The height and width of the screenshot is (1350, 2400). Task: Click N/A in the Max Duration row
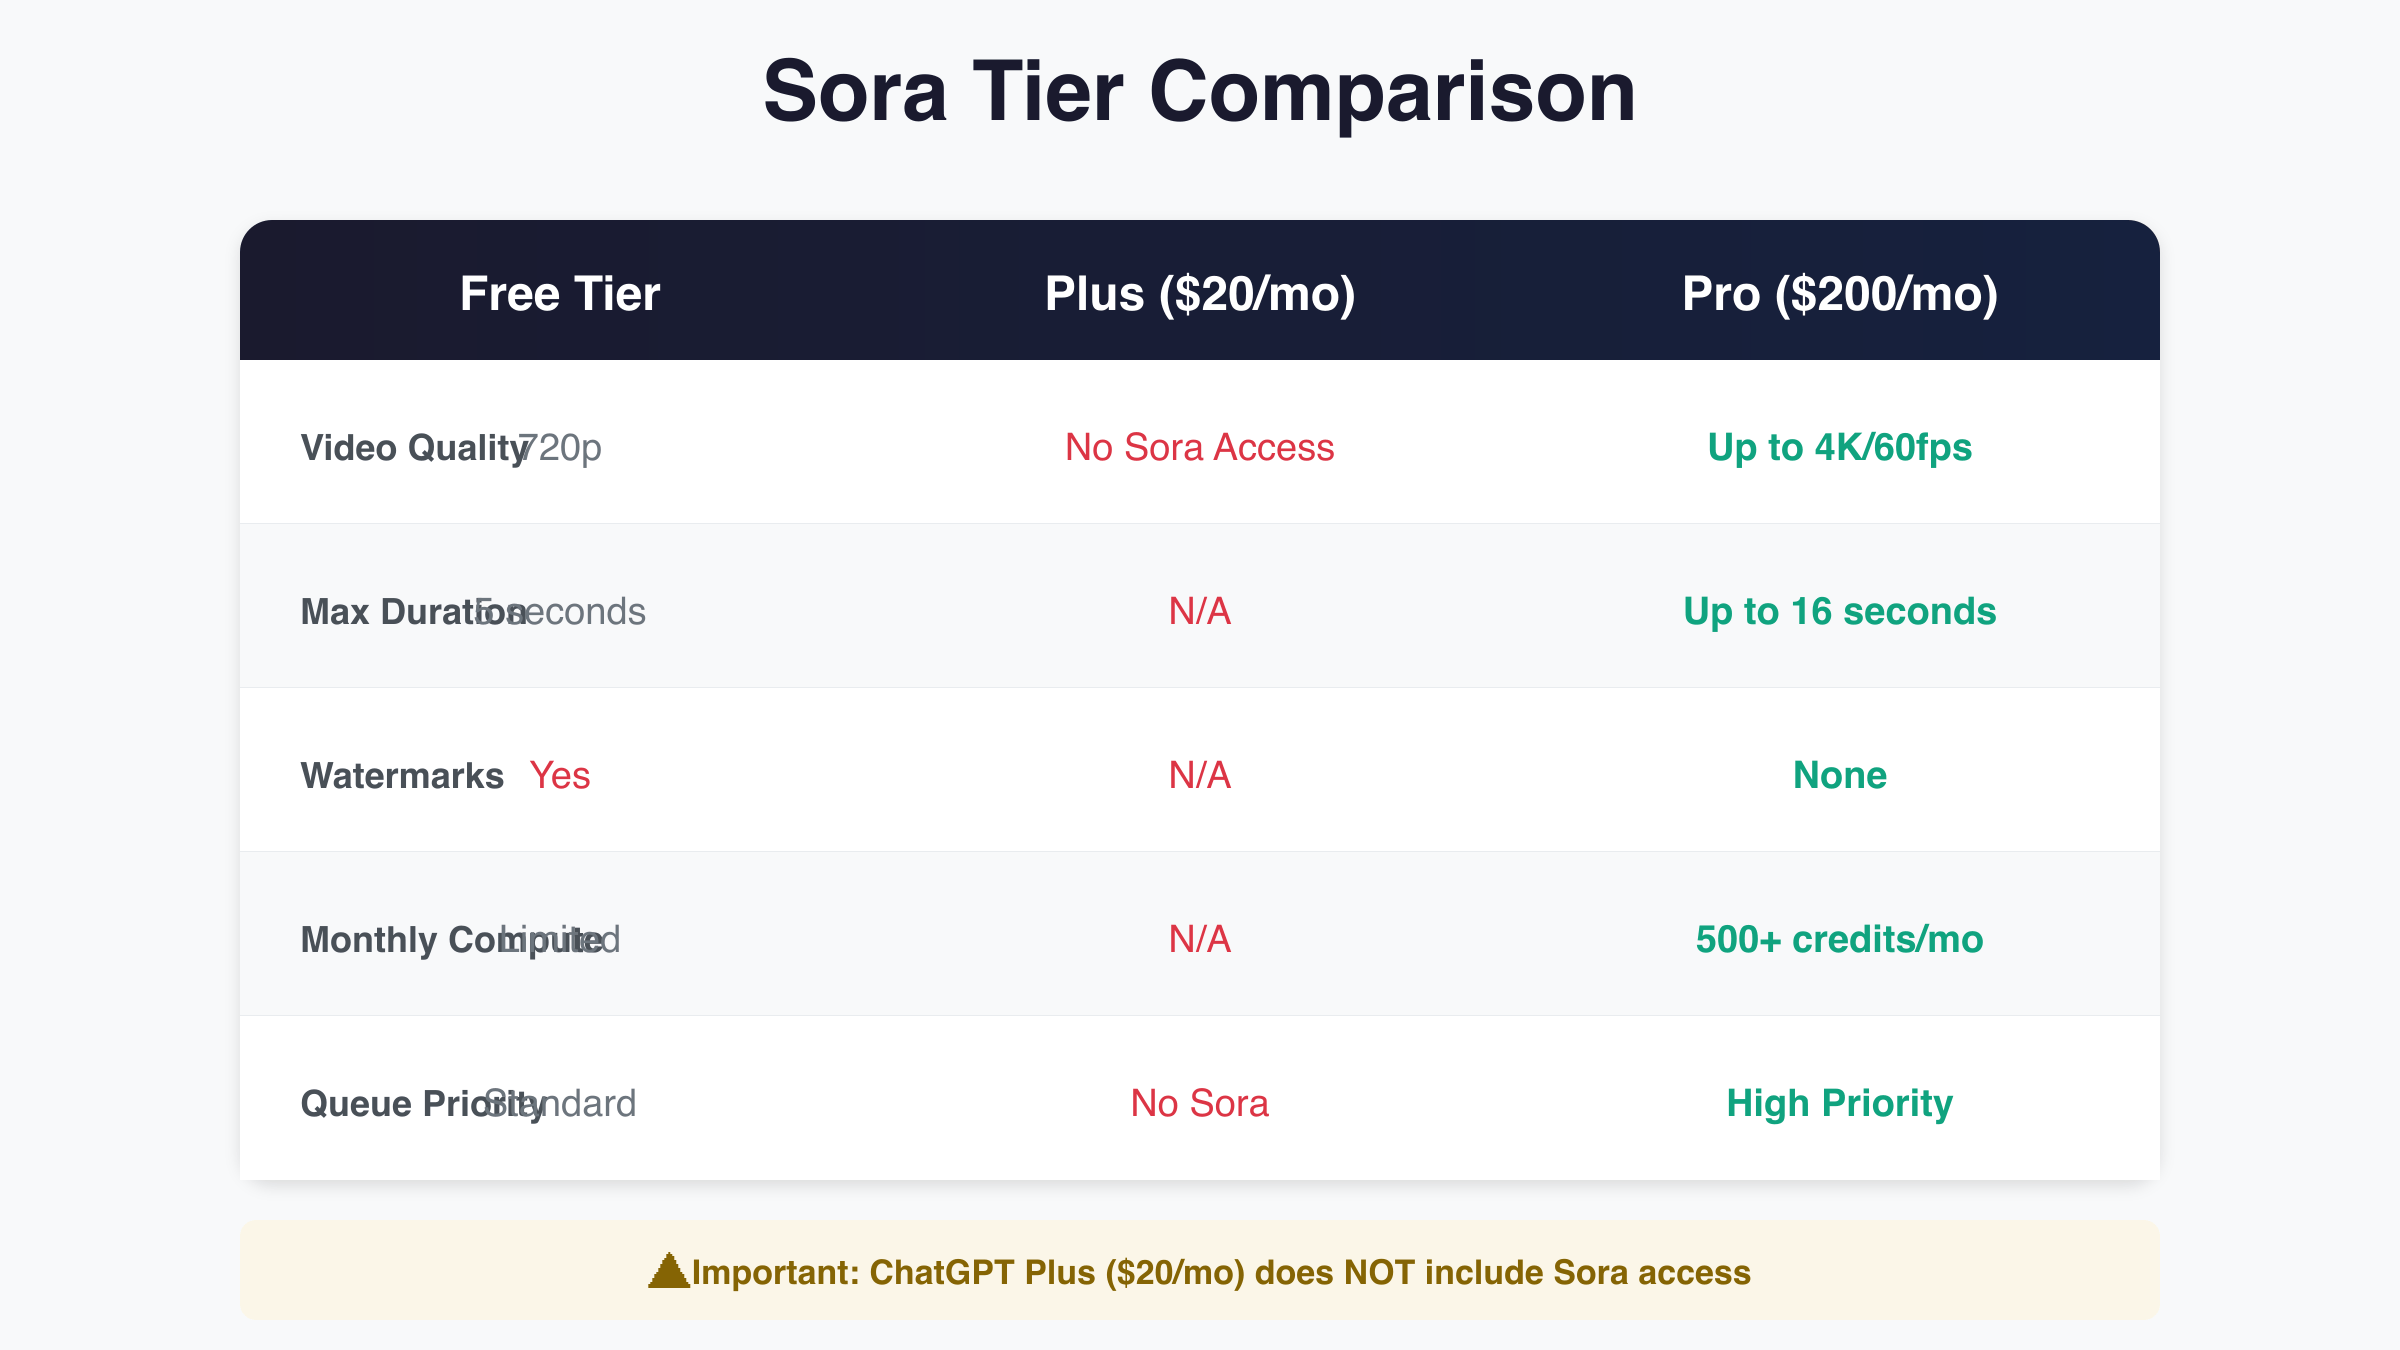1199,611
